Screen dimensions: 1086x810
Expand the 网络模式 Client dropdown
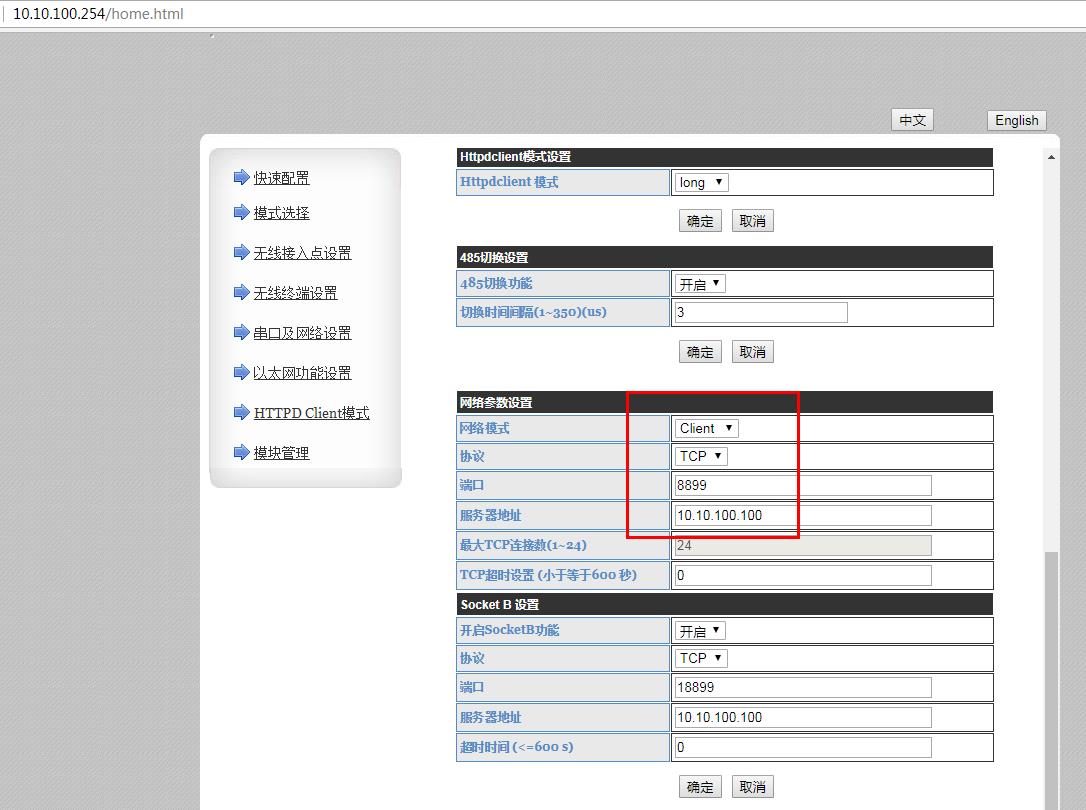(706, 428)
